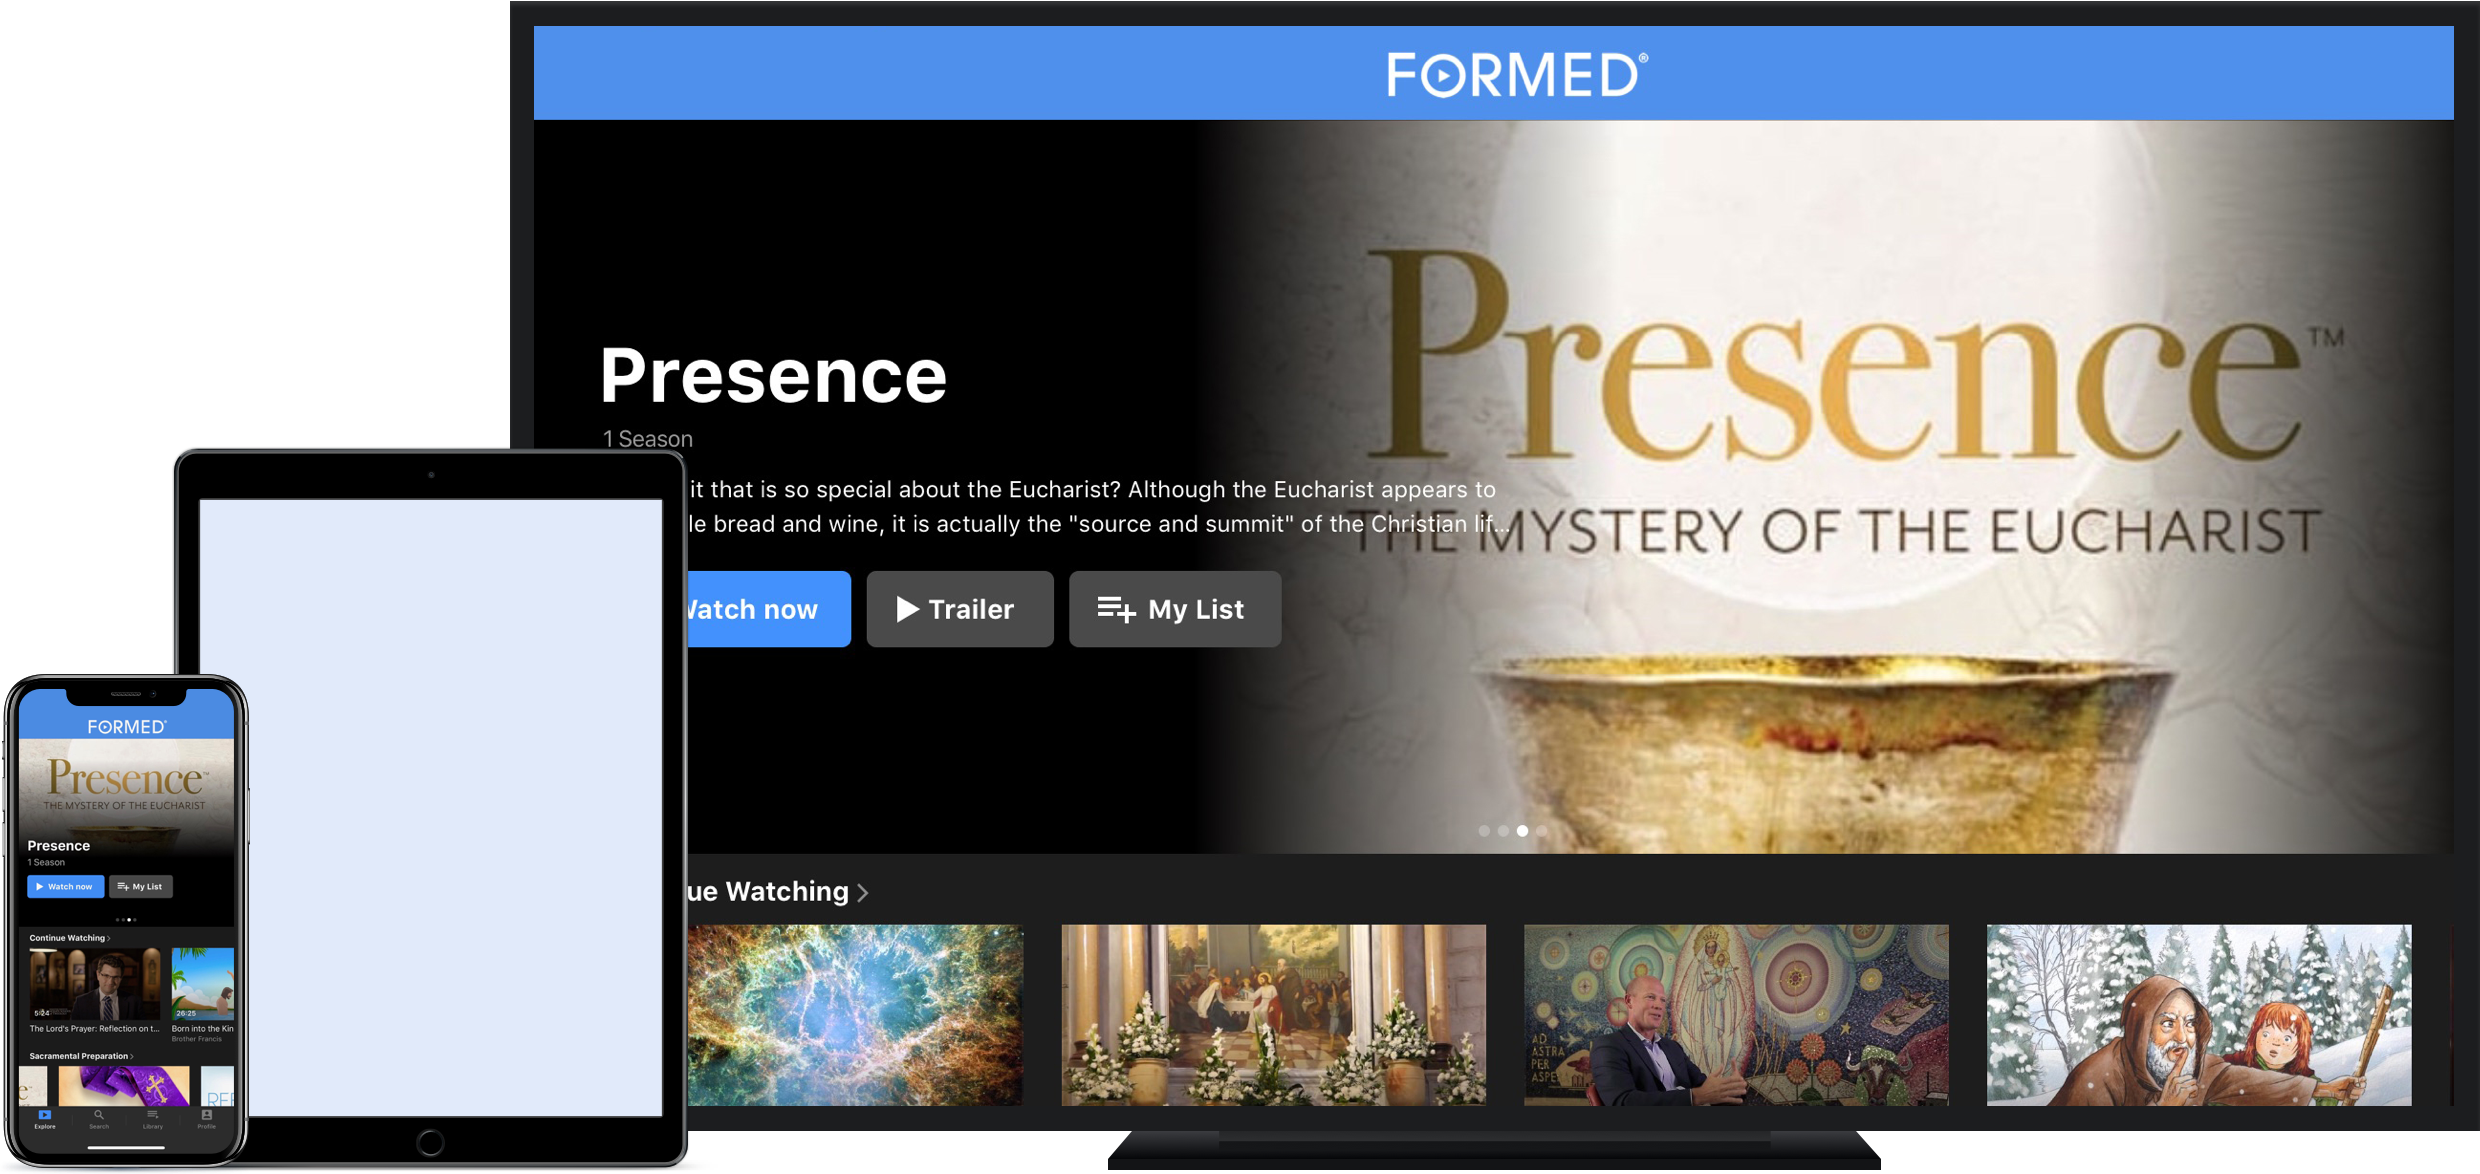This screenshot has height=1174, width=2480.
Task: Select the second carousel dot on the TV
Action: click(x=1503, y=831)
